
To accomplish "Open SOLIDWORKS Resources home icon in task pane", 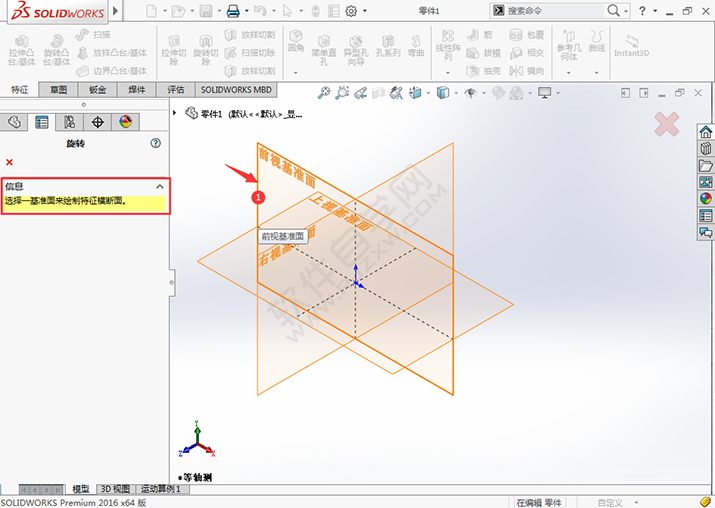I will 705,132.
